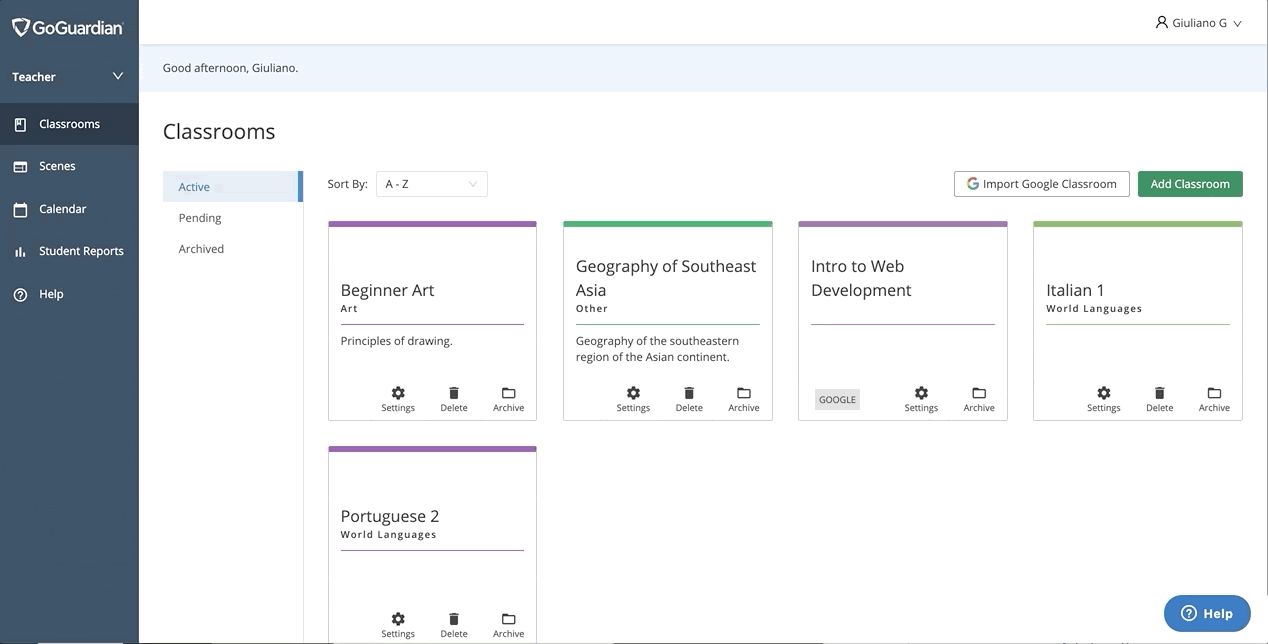The width and height of the screenshot is (1268, 644).
Task: Open Giuliano G account menu
Action: (1198, 23)
